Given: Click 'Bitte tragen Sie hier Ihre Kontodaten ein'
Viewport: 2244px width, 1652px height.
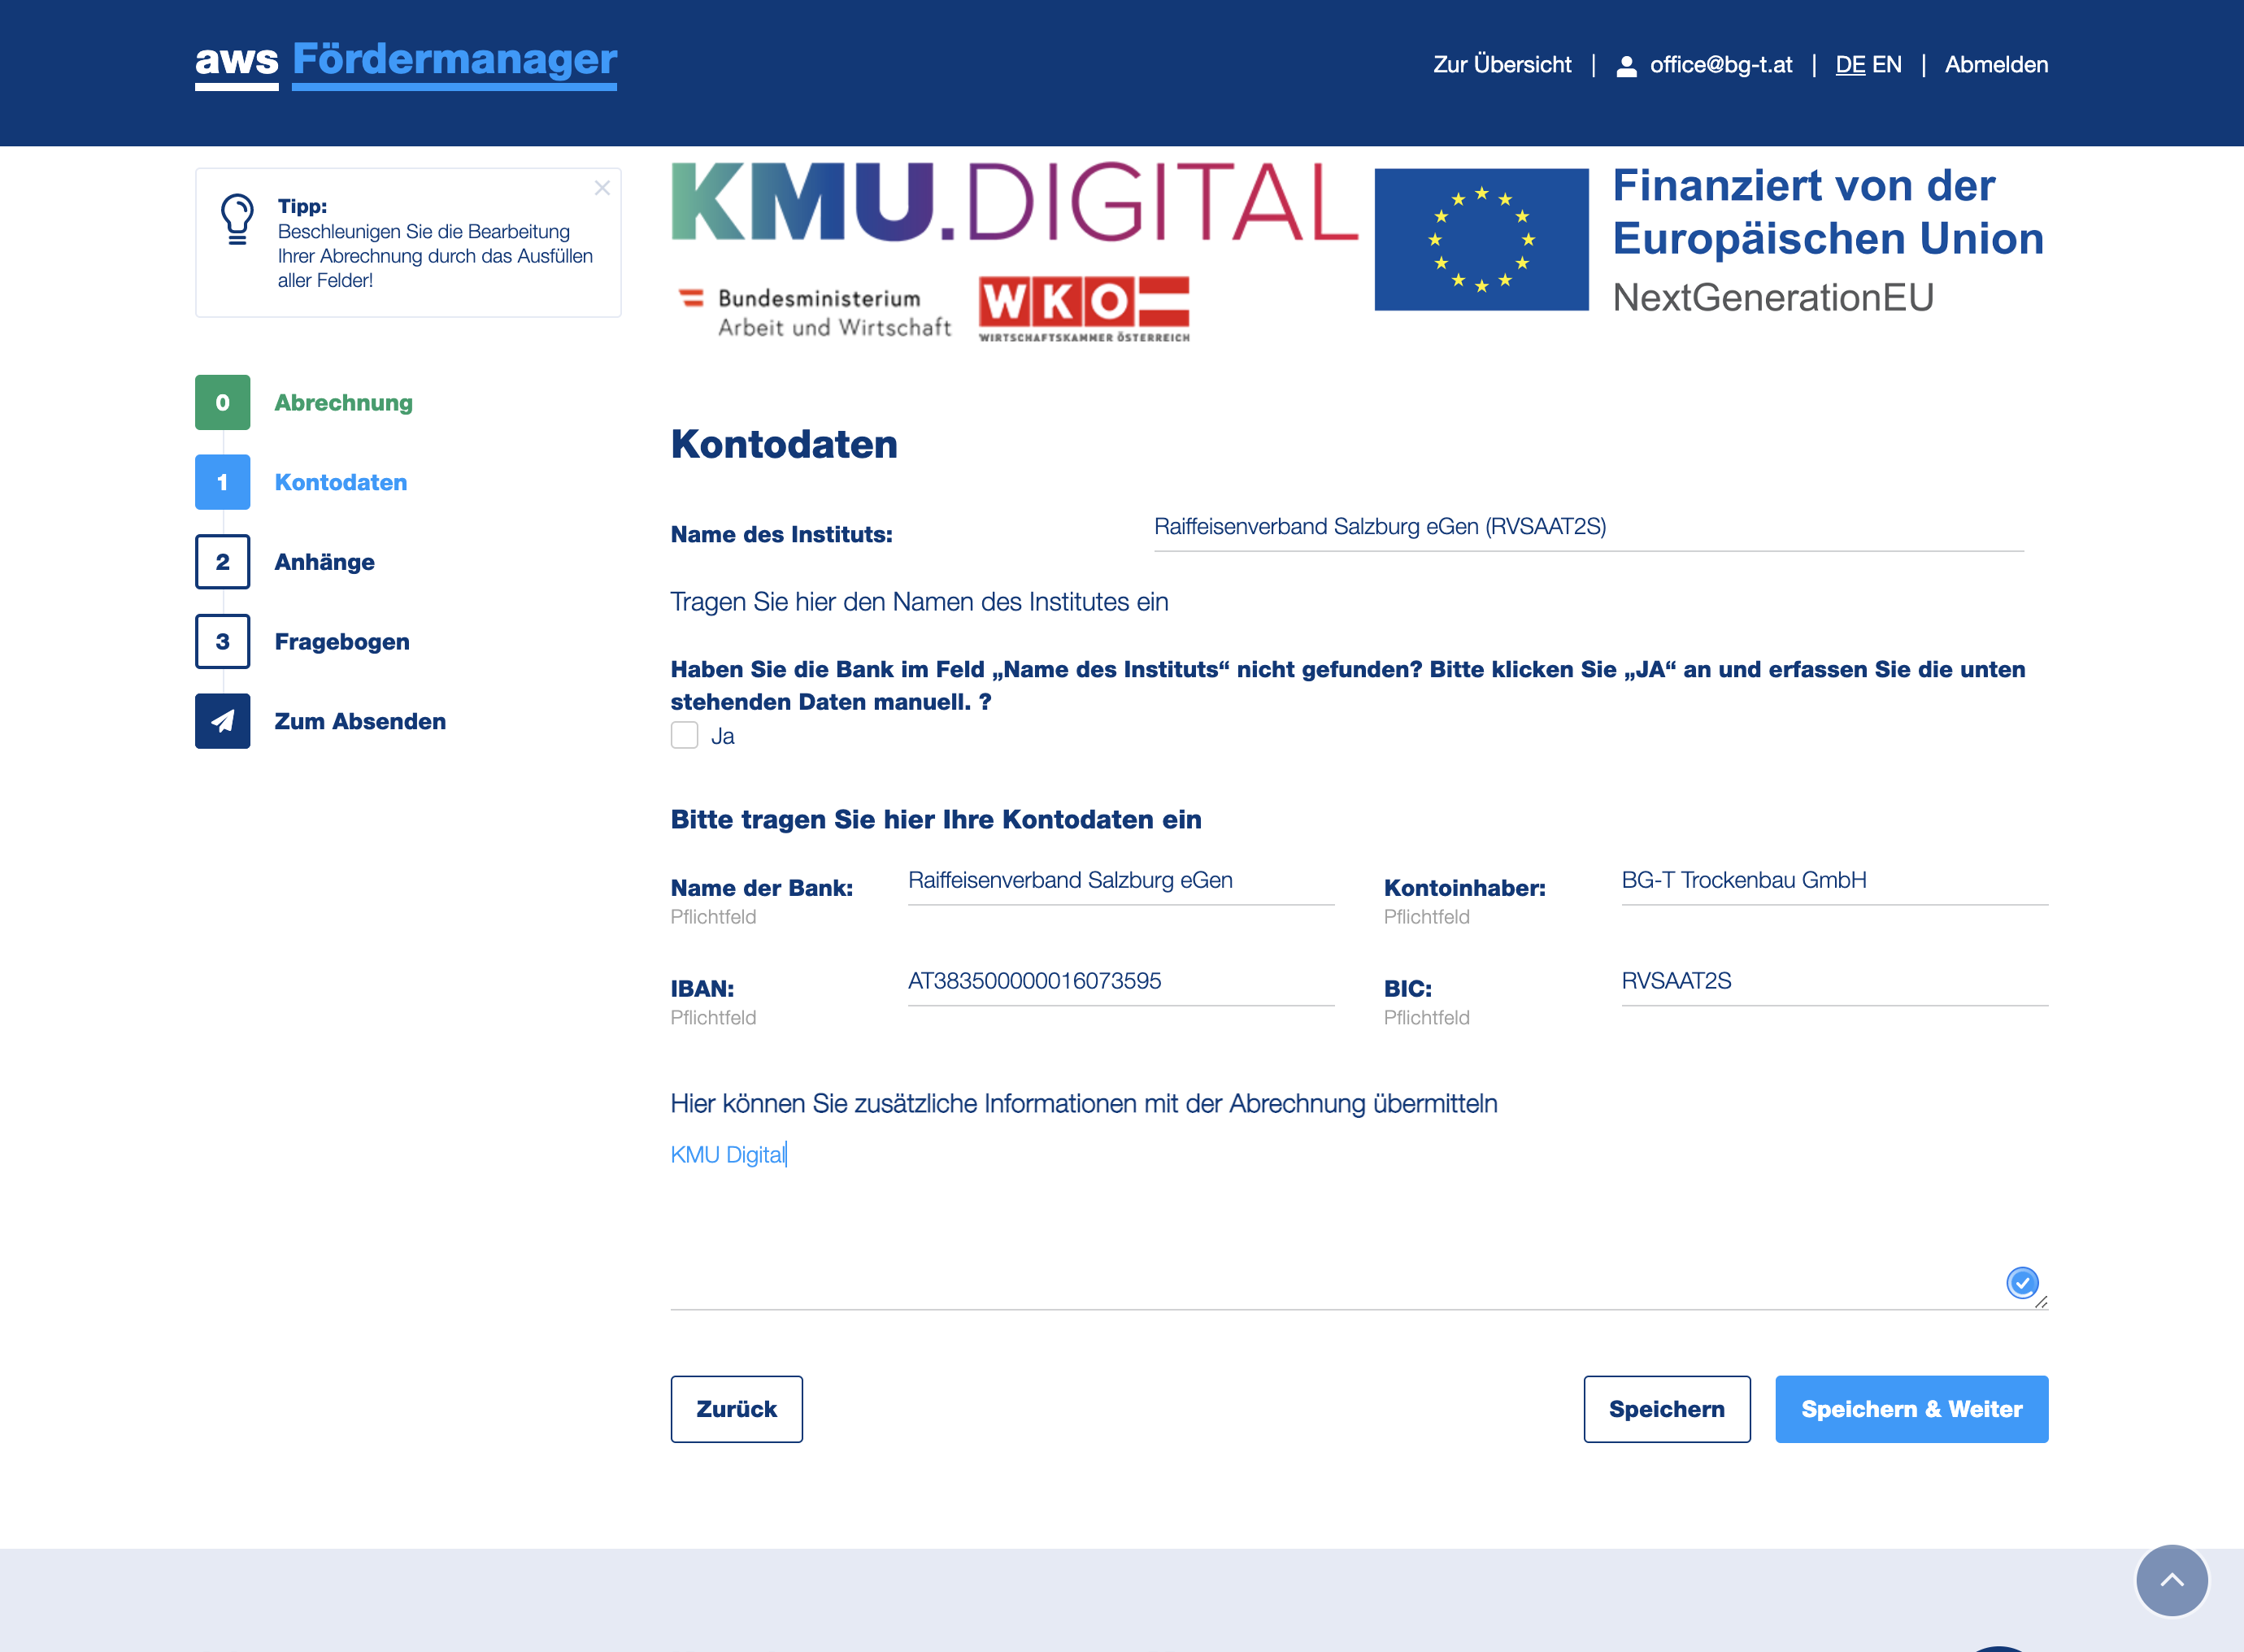Looking at the screenshot, I should click(x=936, y=819).
